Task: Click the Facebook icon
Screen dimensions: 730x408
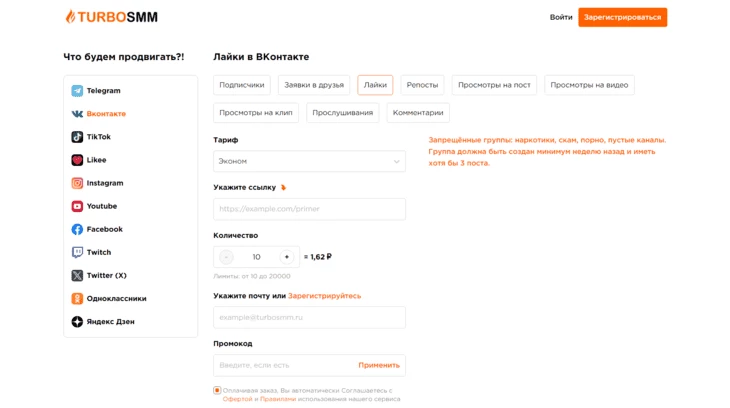Action: pos(77,229)
